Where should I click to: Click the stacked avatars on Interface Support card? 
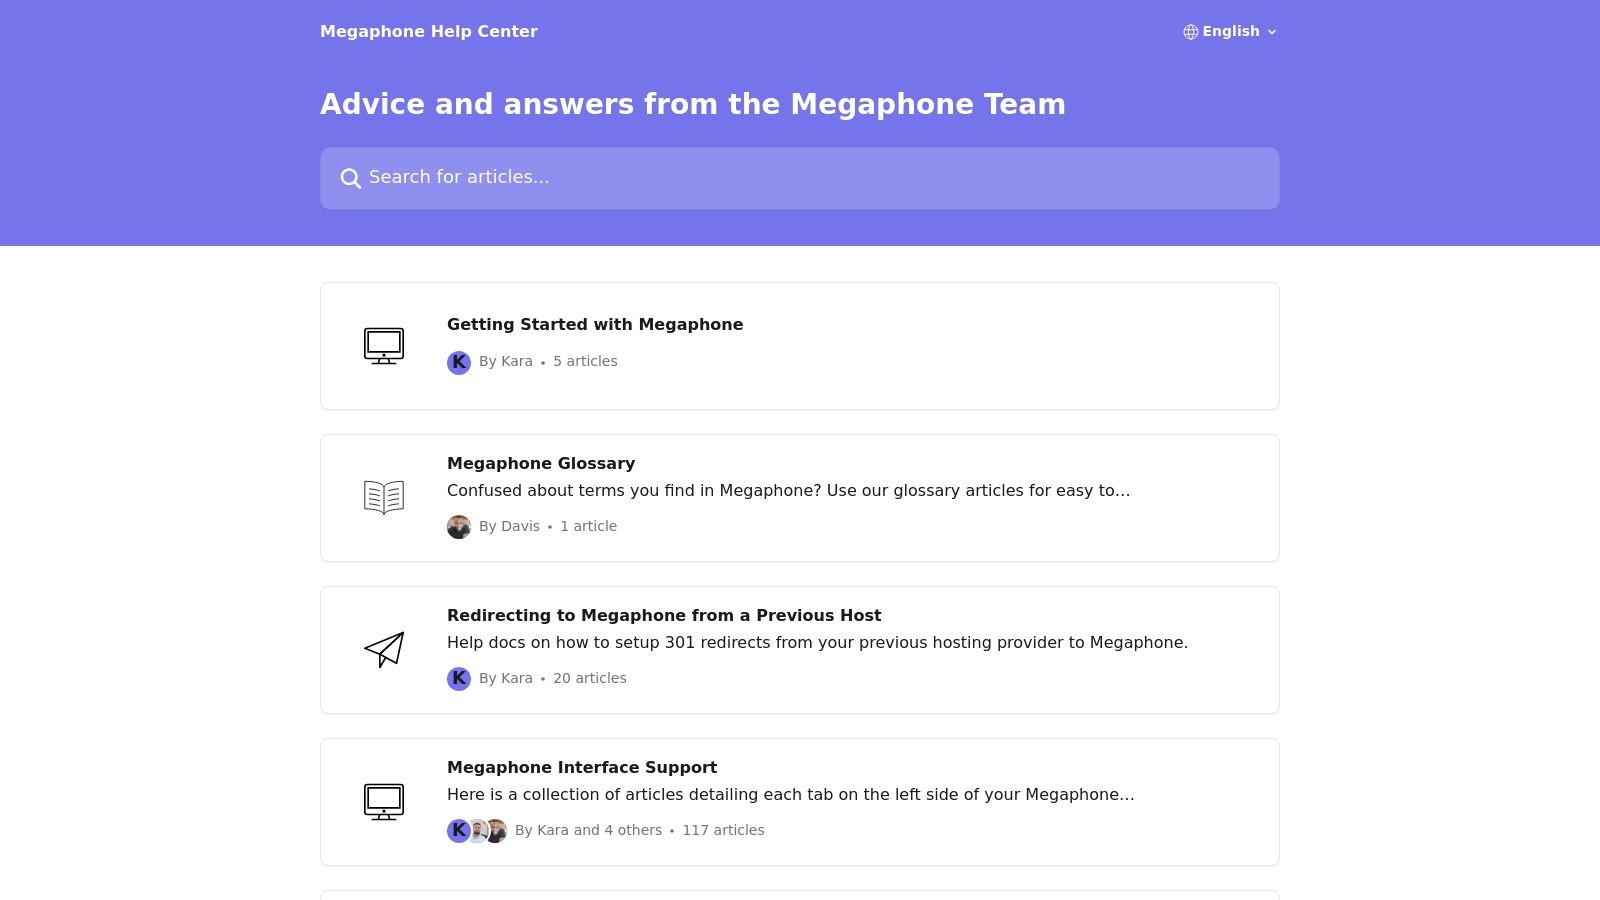pyautogui.click(x=476, y=830)
